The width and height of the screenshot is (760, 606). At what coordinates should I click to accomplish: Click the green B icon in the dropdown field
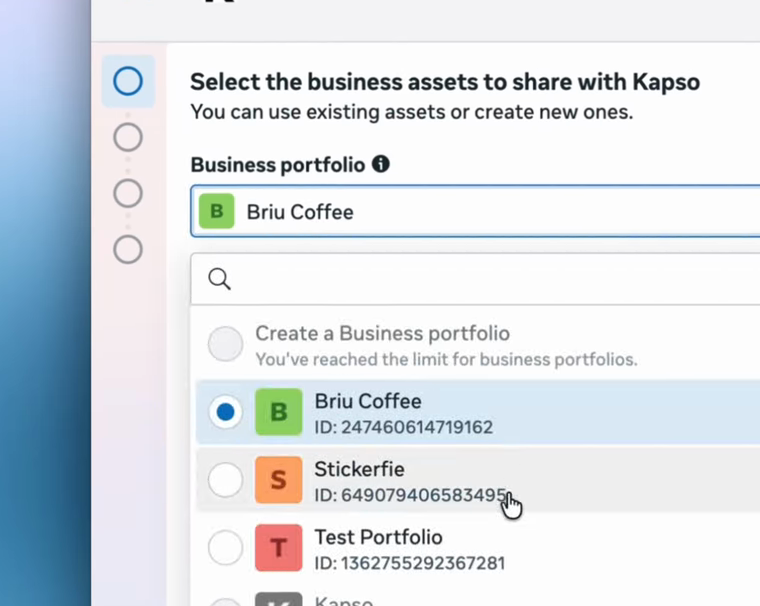(x=217, y=211)
